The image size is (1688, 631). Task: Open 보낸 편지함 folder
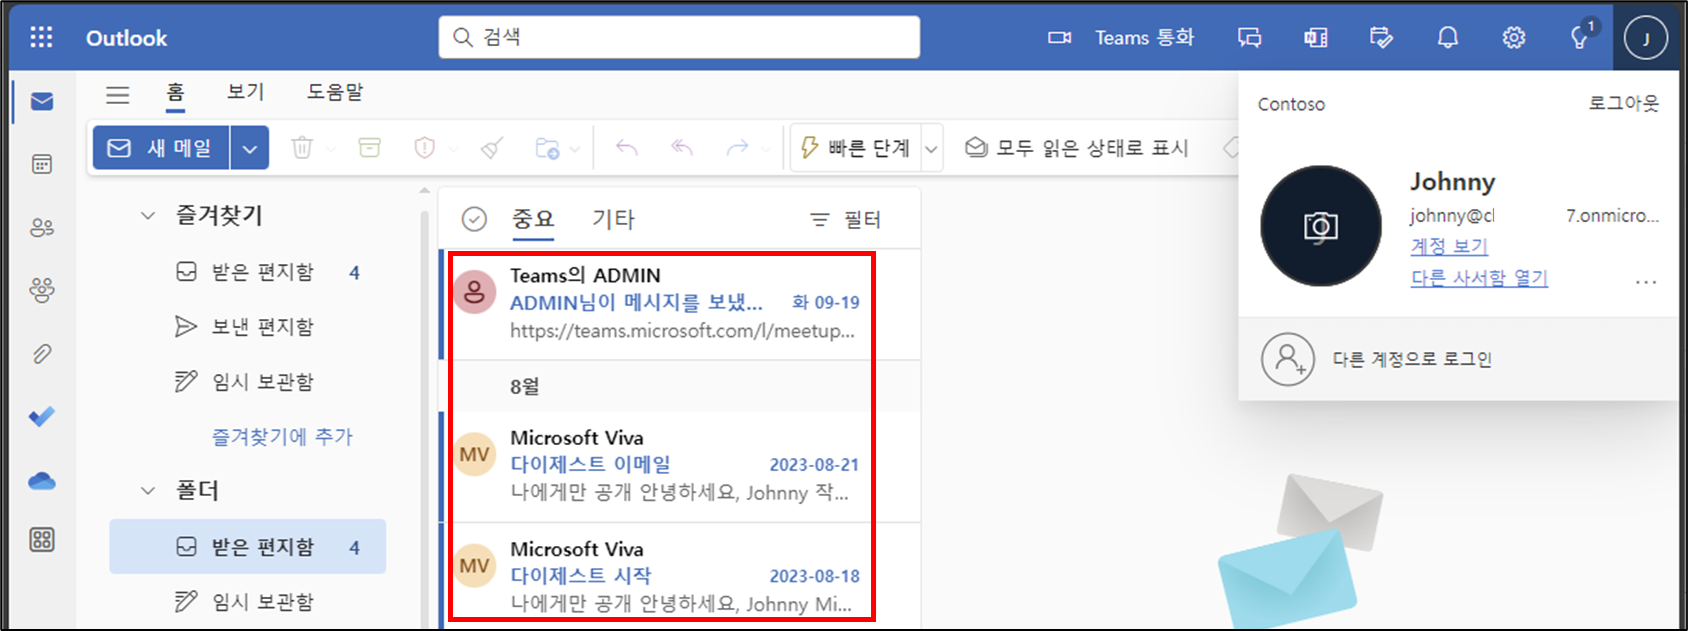[x=248, y=327]
